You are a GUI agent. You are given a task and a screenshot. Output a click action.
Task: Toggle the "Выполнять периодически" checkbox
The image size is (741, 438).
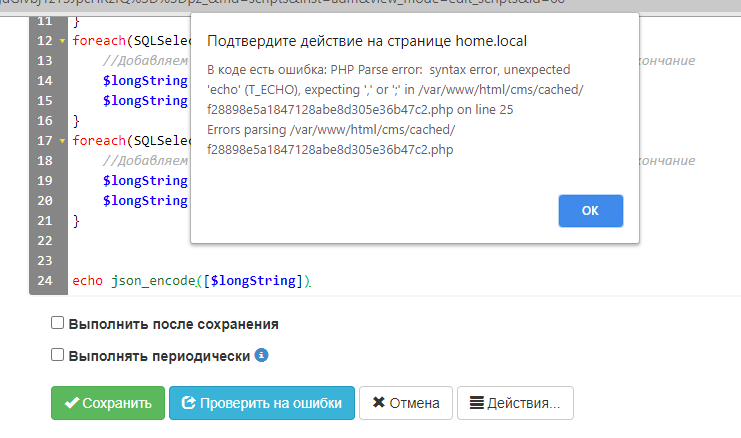tap(58, 354)
